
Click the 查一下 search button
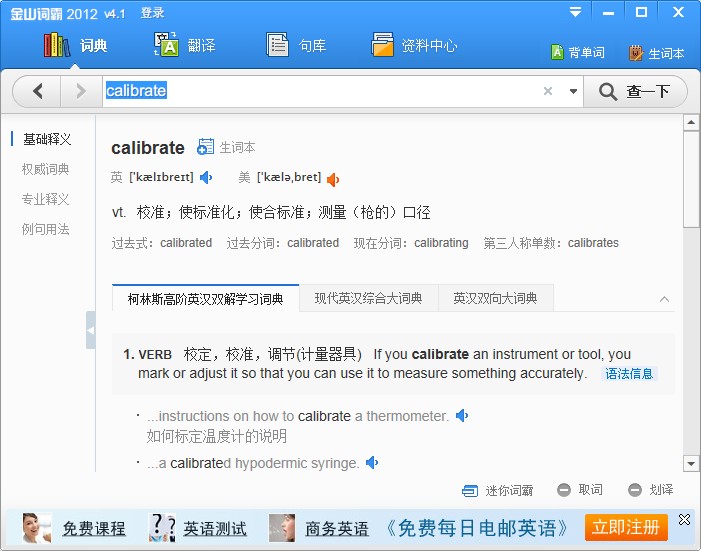pyautogui.click(x=634, y=91)
